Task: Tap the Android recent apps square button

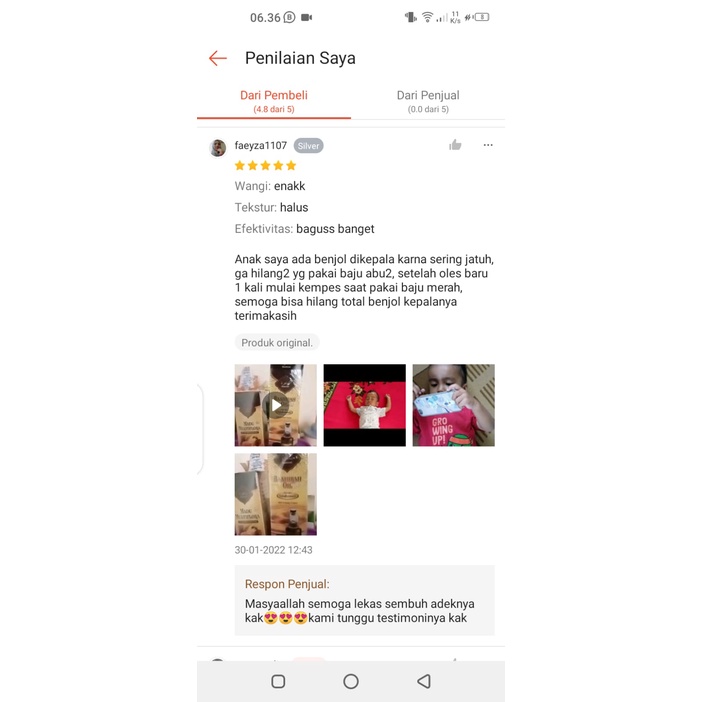Action: 278,681
